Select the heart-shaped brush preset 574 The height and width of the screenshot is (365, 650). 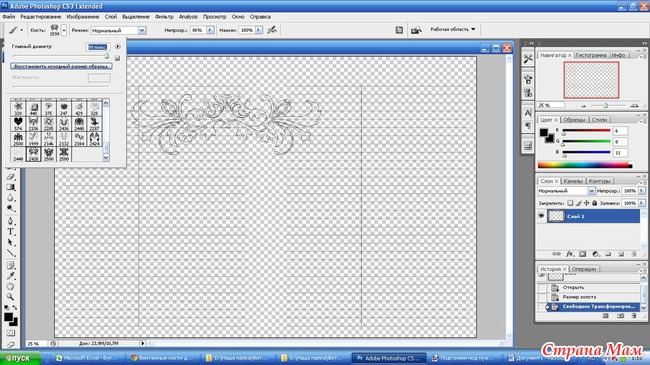[18, 123]
